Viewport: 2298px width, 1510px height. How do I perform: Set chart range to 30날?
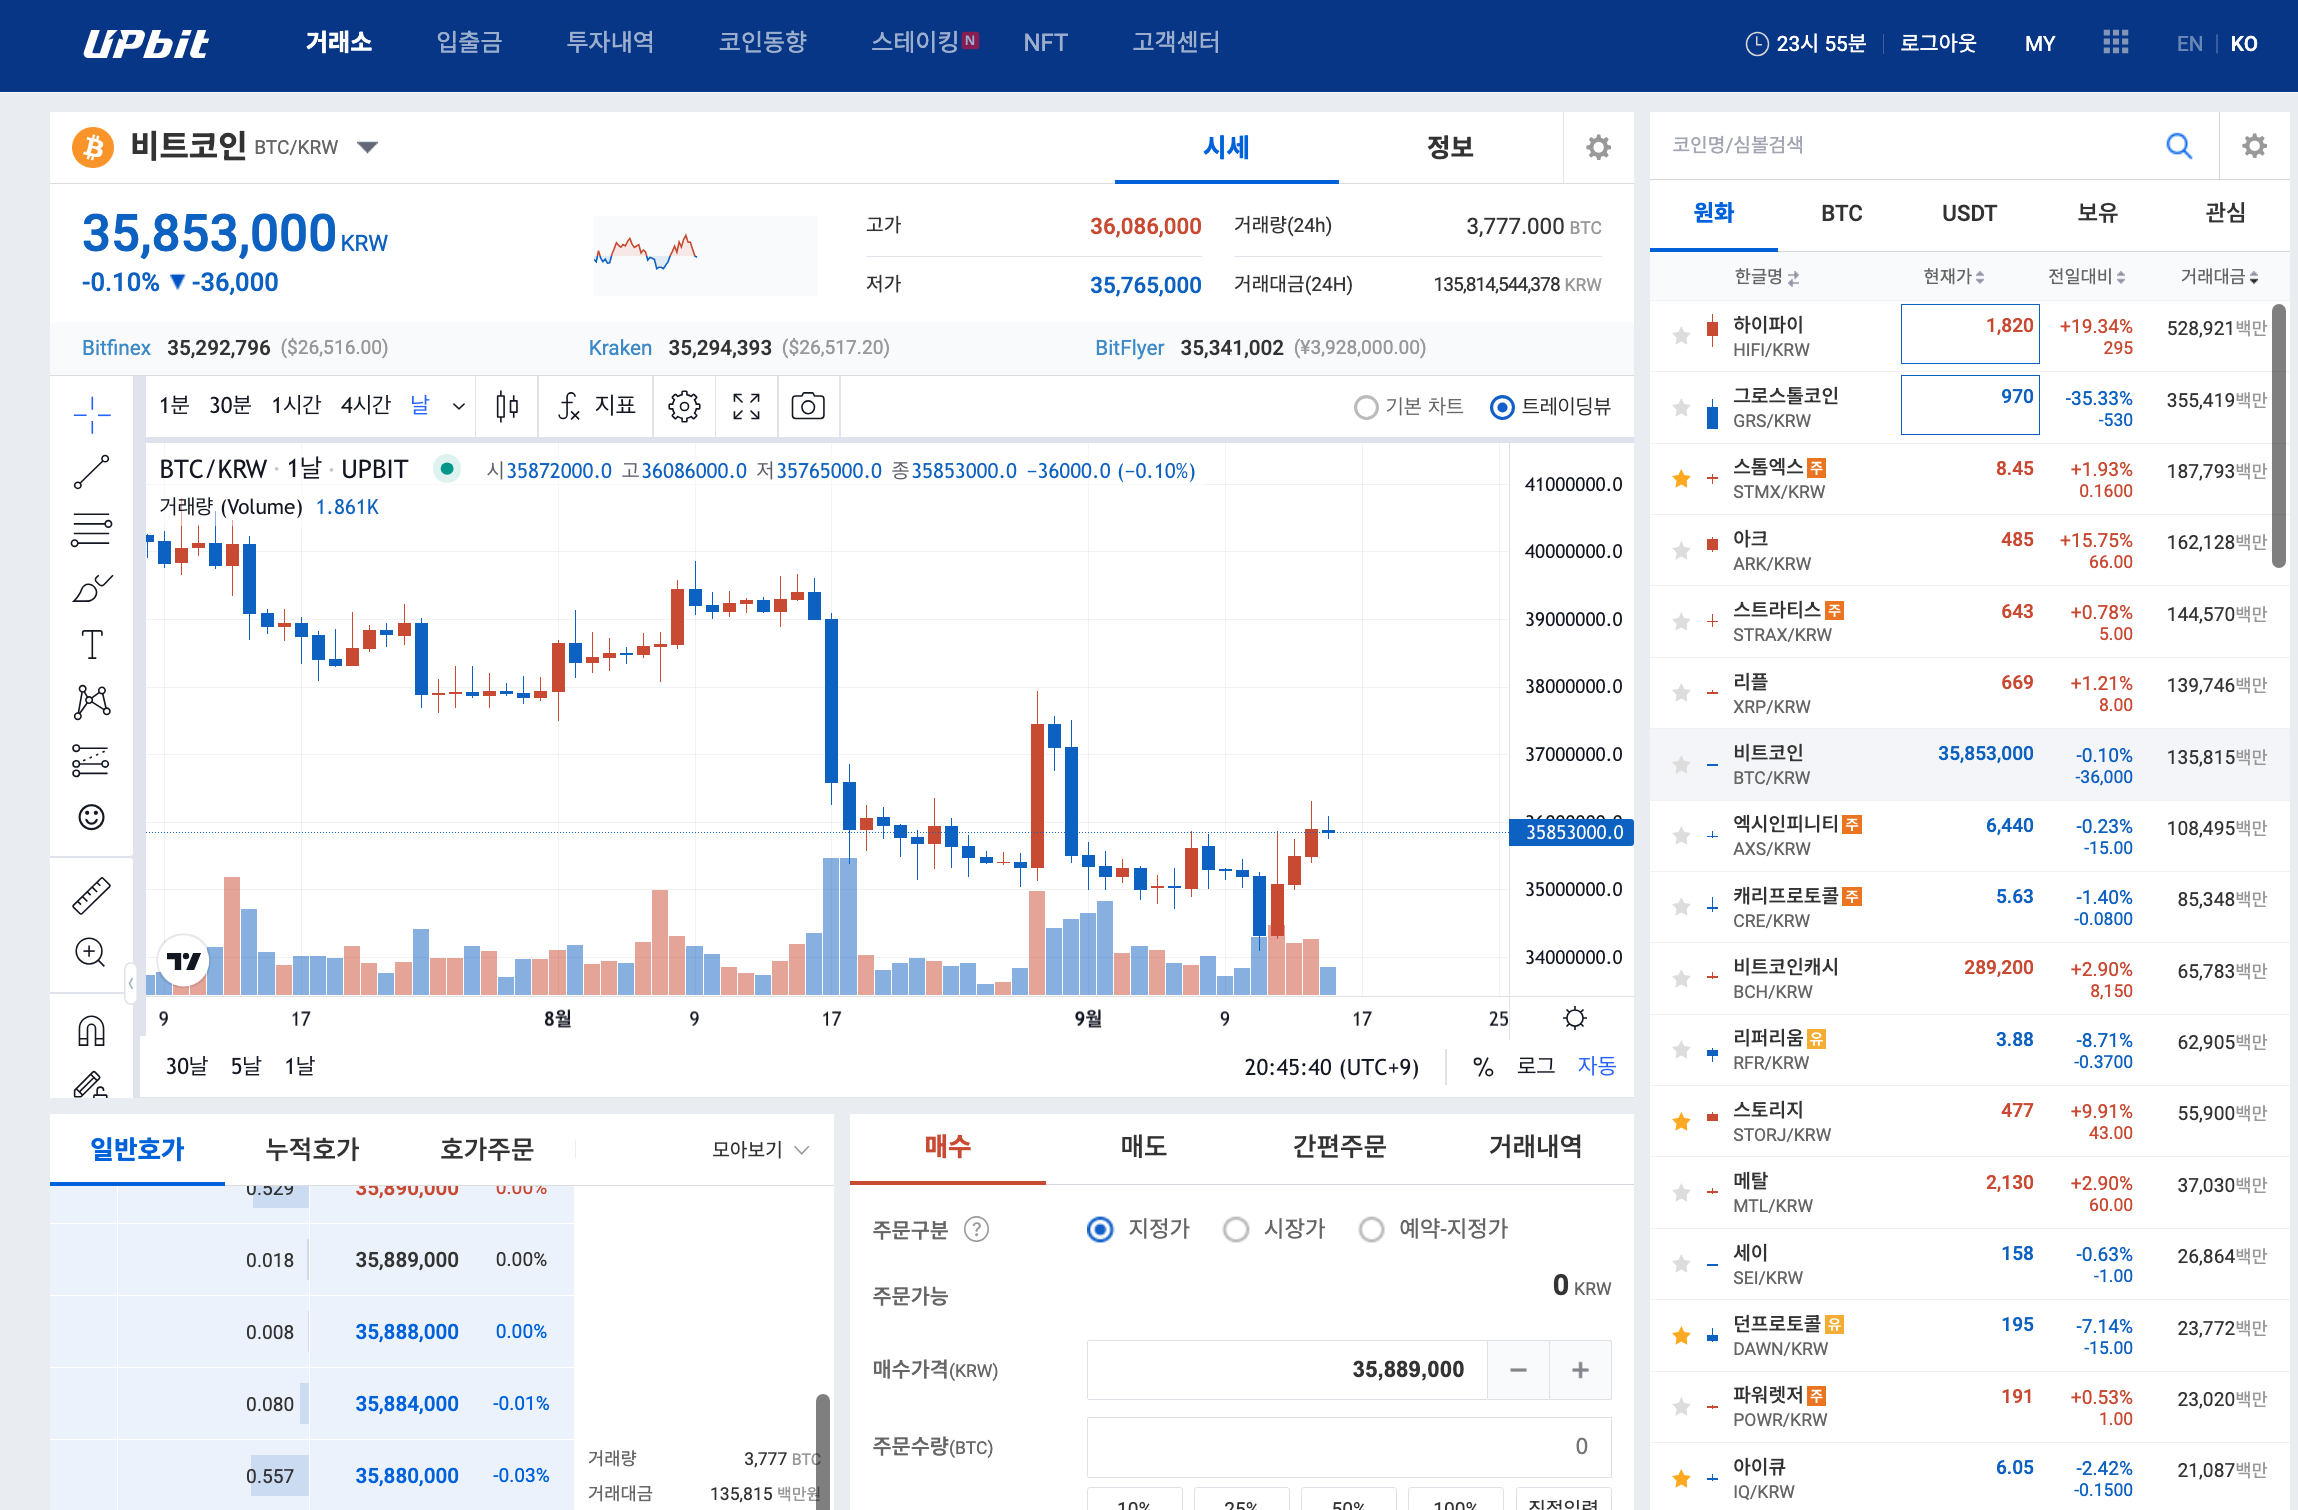coord(186,1066)
